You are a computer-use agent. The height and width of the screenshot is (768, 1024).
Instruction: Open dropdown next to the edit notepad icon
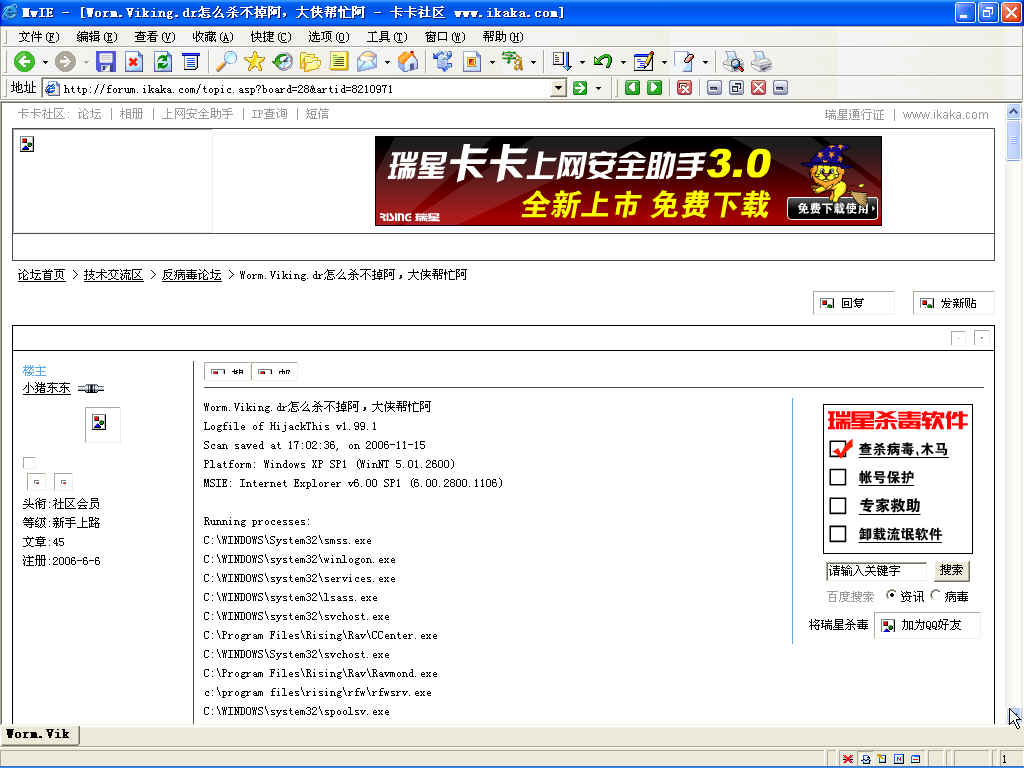tap(664, 63)
